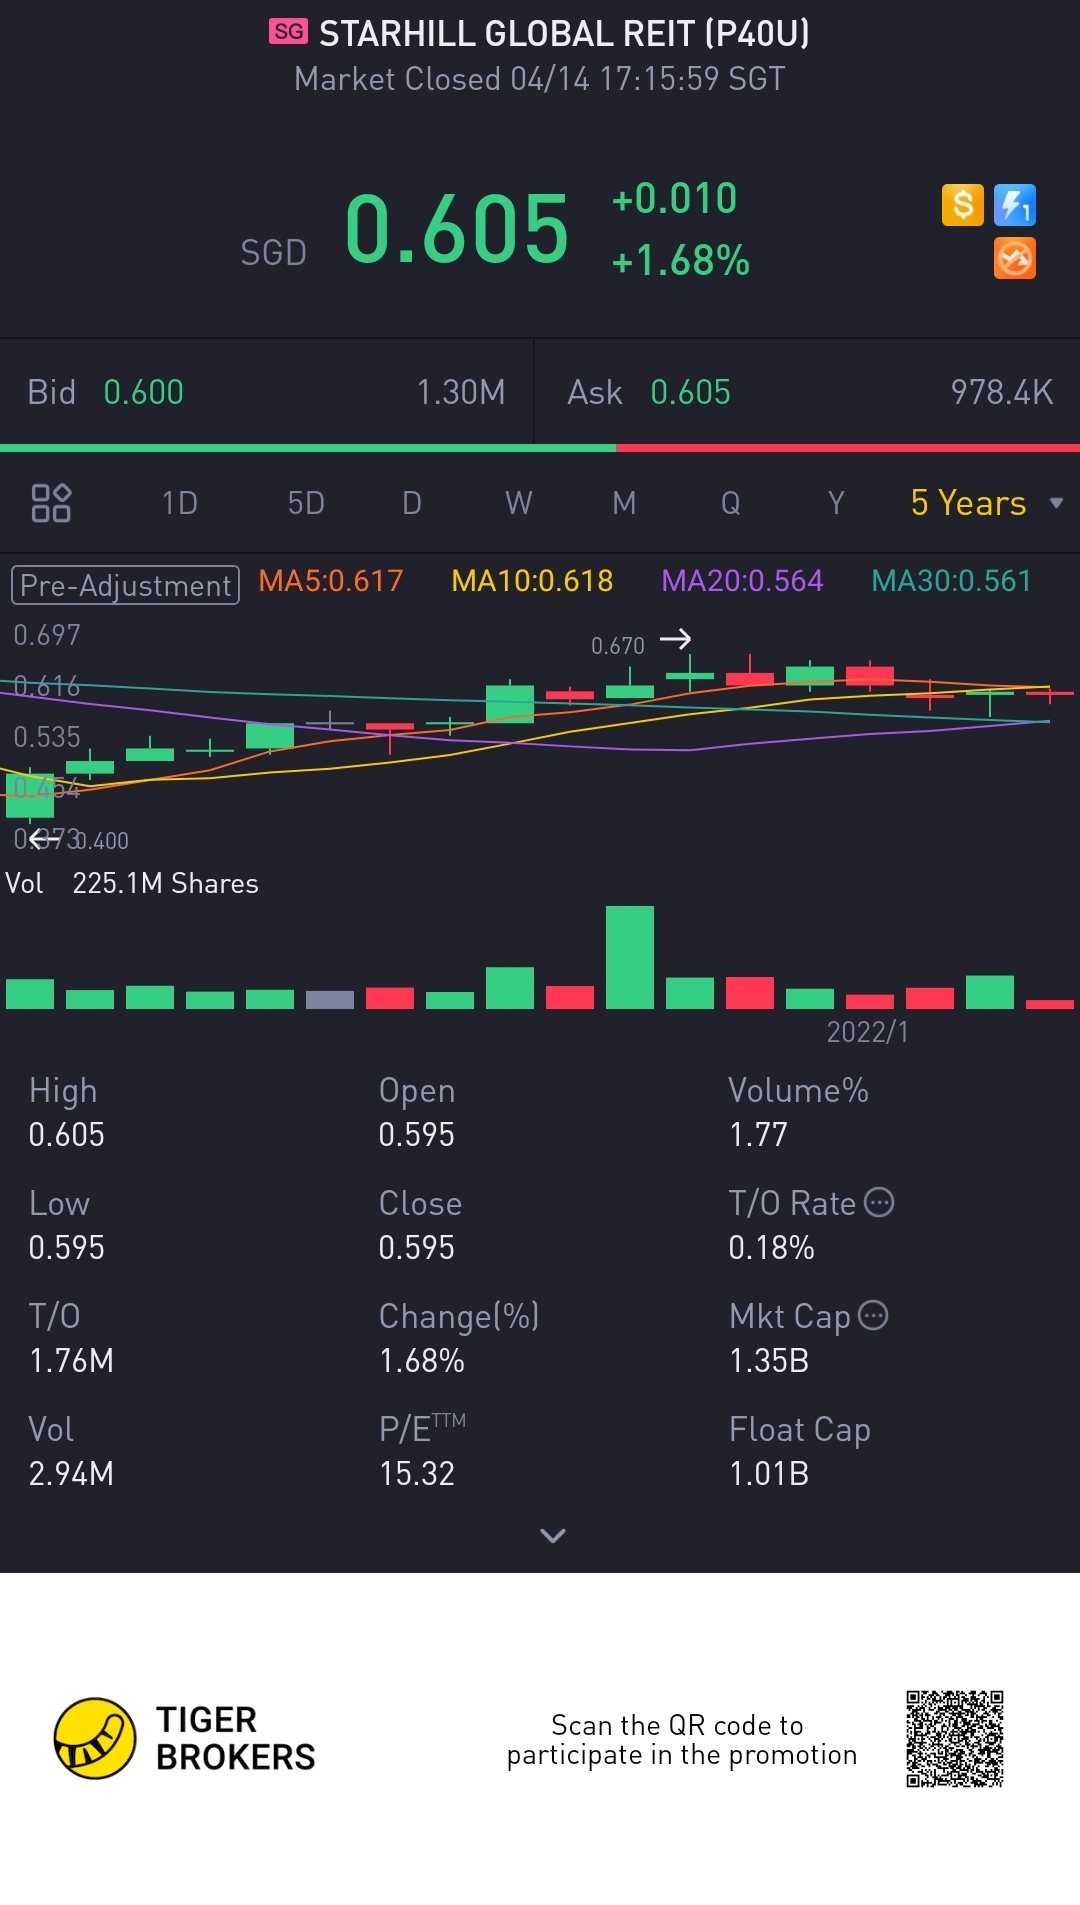Screen dimensions: 1080x1905
Task: Tap the Float Cap value 1.01B
Action: 769,1473
